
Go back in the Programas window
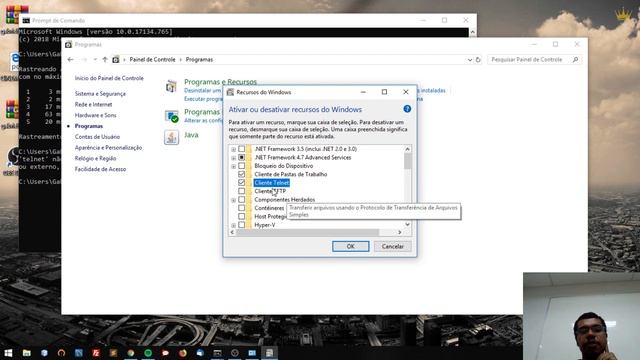tap(71, 60)
